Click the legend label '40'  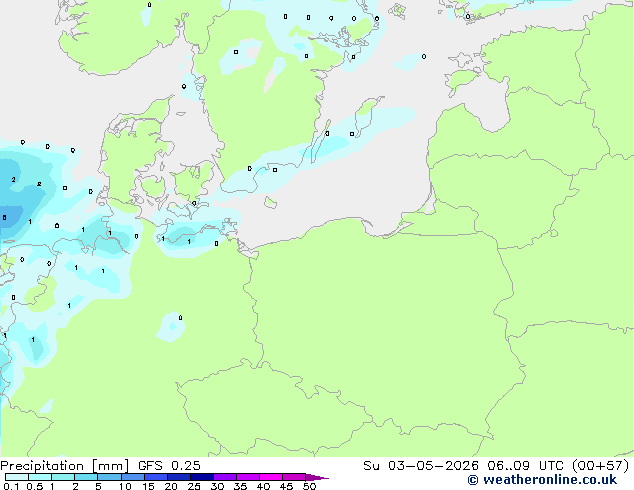(x=263, y=486)
